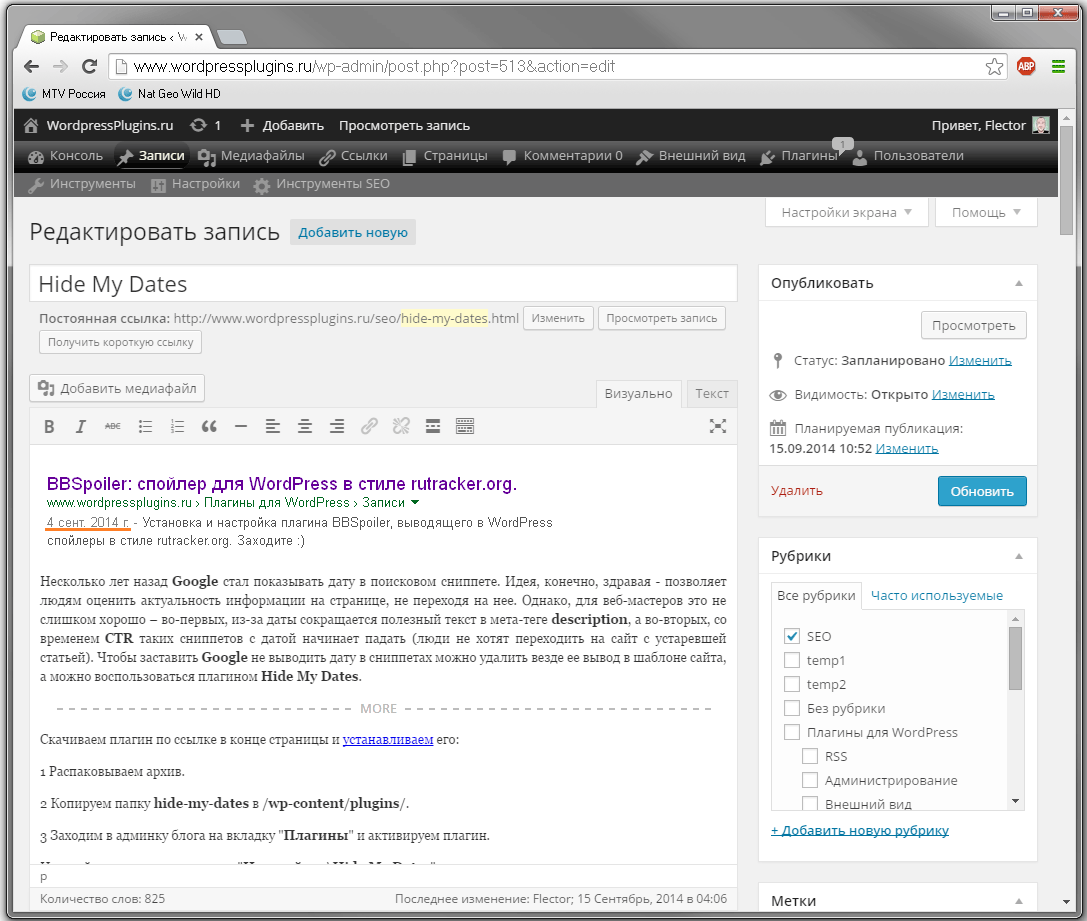Go back in browser history

(31, 67)
